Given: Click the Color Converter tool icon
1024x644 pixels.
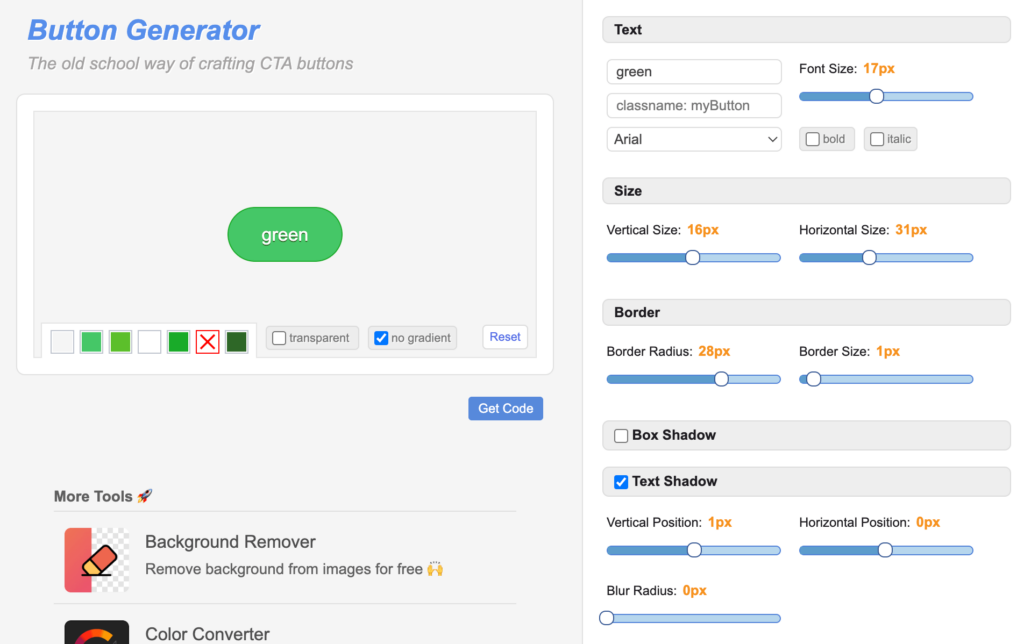Looking at the screenshot, I should pos(97,633).
